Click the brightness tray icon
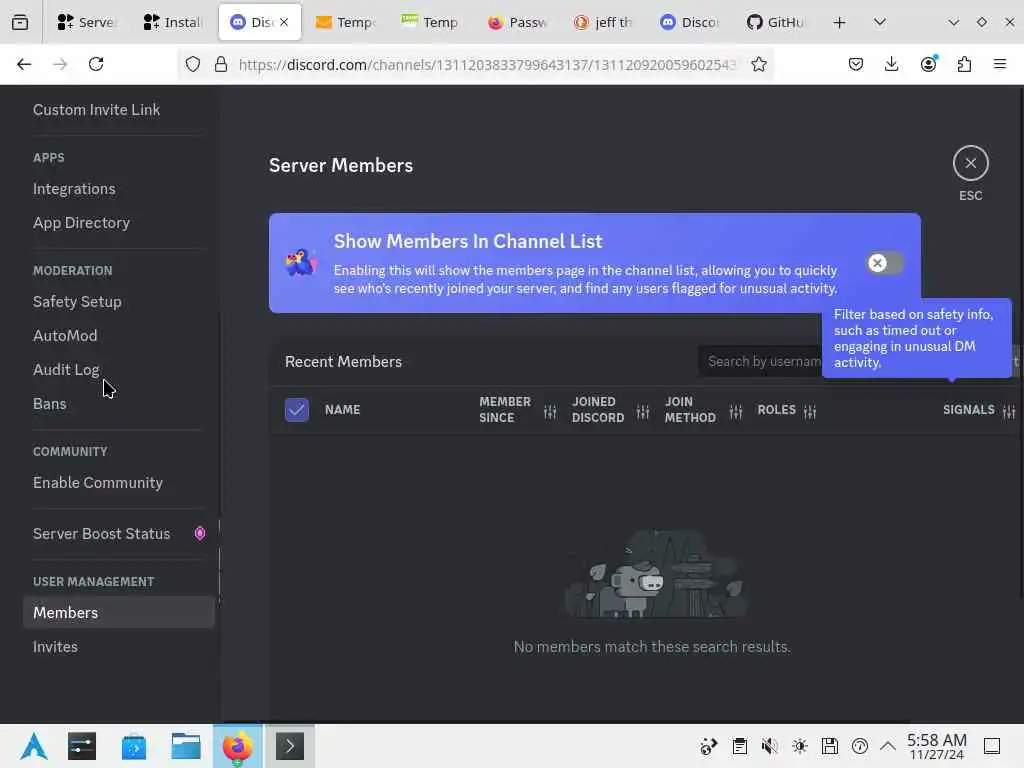This screenshot has width=1024, height=768. tap(799, 746)
